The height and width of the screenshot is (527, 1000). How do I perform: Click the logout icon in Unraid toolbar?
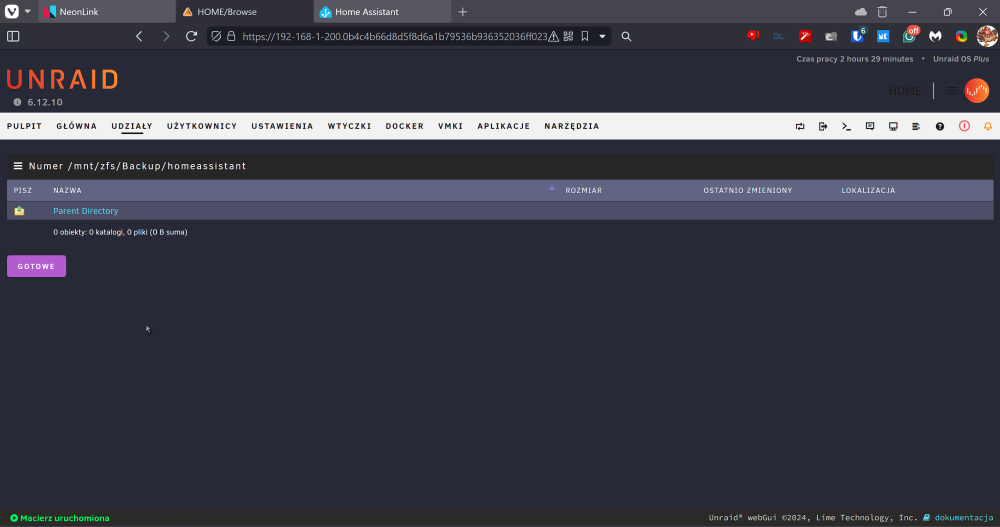[x=823, y=126]
